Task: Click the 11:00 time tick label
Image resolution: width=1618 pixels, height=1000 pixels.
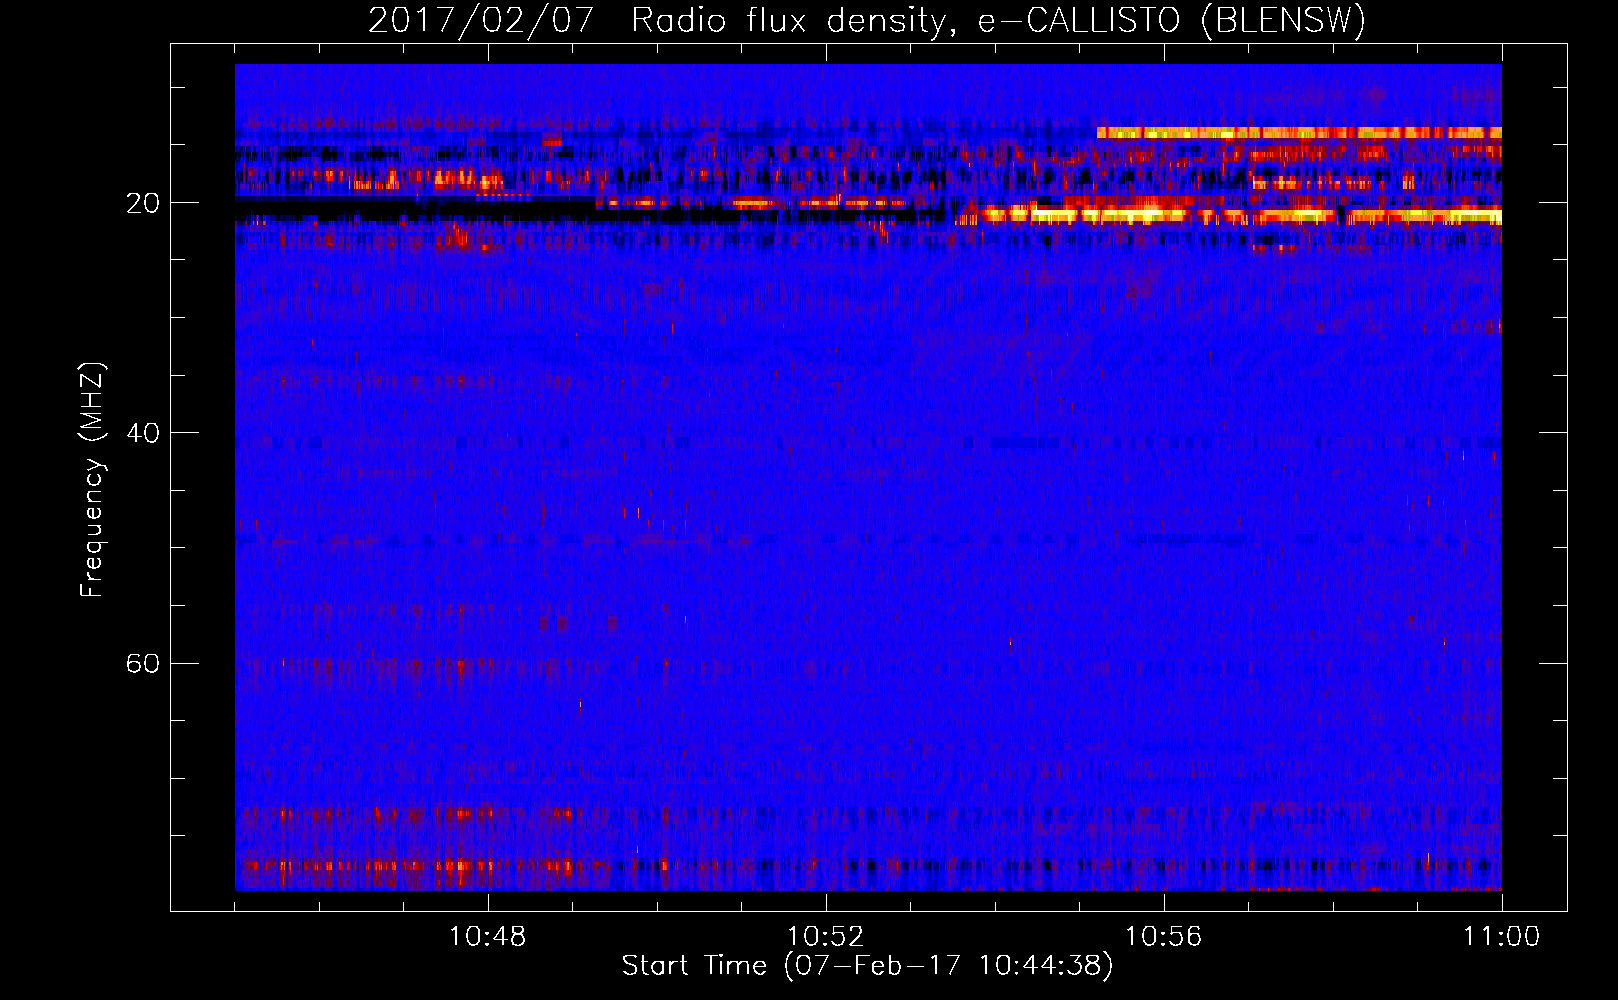Action: tap(1501, 937)
